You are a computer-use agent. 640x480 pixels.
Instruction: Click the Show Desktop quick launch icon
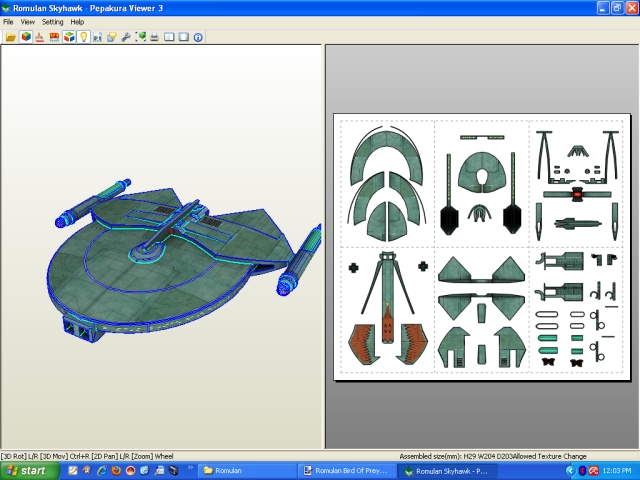(x=72, y=471)
